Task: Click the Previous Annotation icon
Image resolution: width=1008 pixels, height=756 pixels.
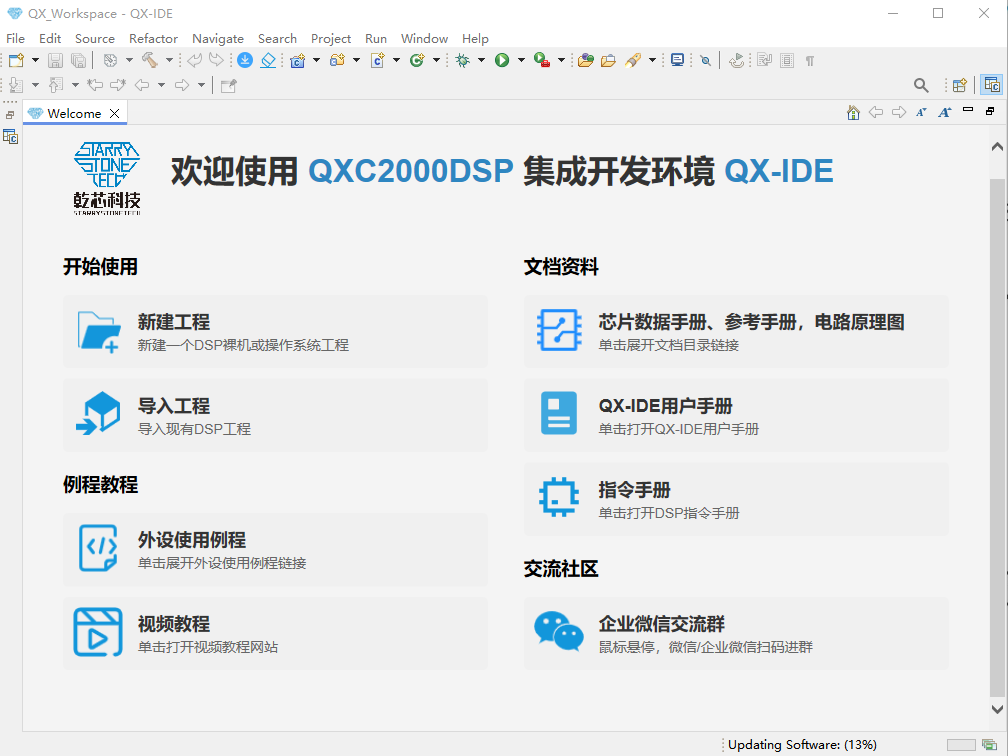Action: pyautogui.click(x=56, y=85)
